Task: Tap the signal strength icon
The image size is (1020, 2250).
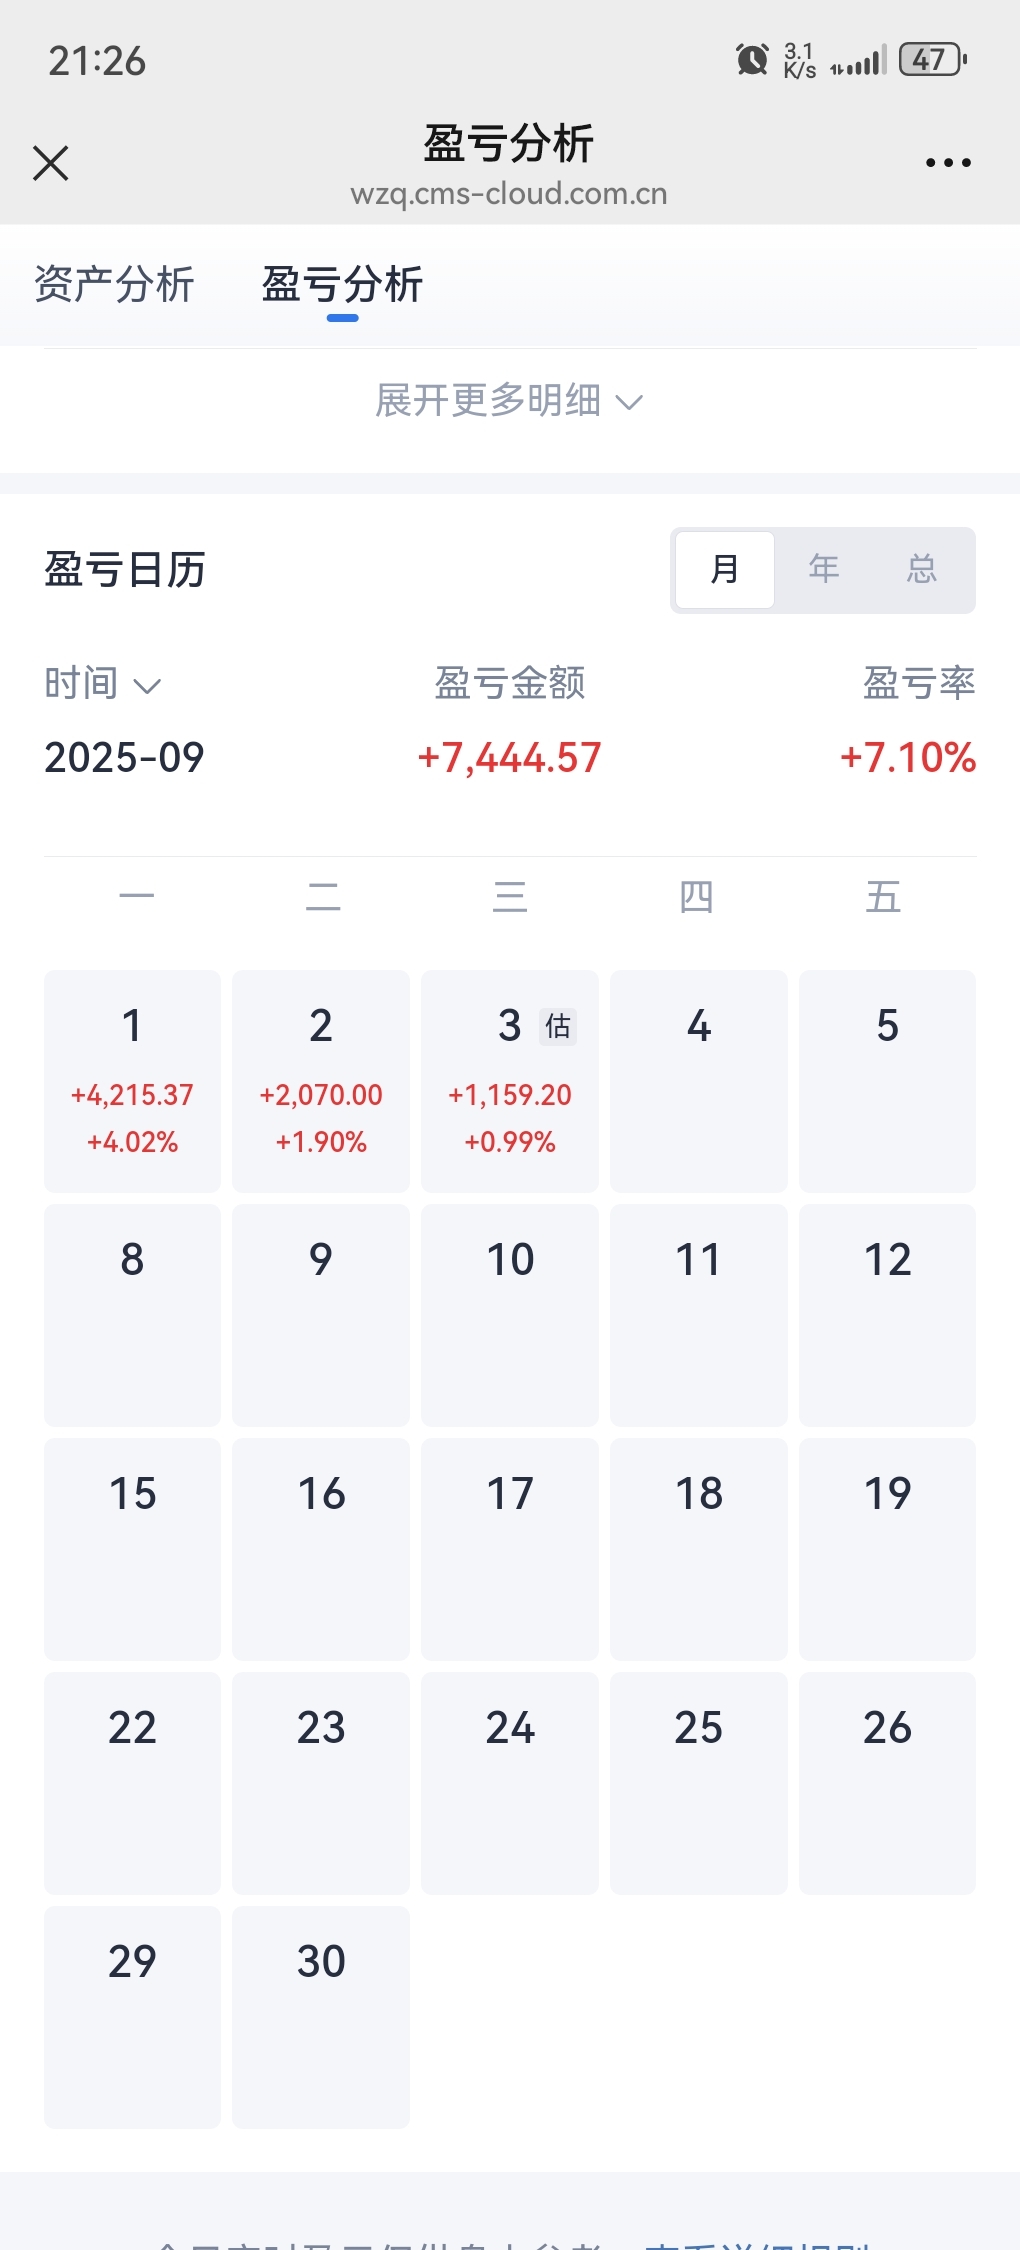Action: coord(859,61)
